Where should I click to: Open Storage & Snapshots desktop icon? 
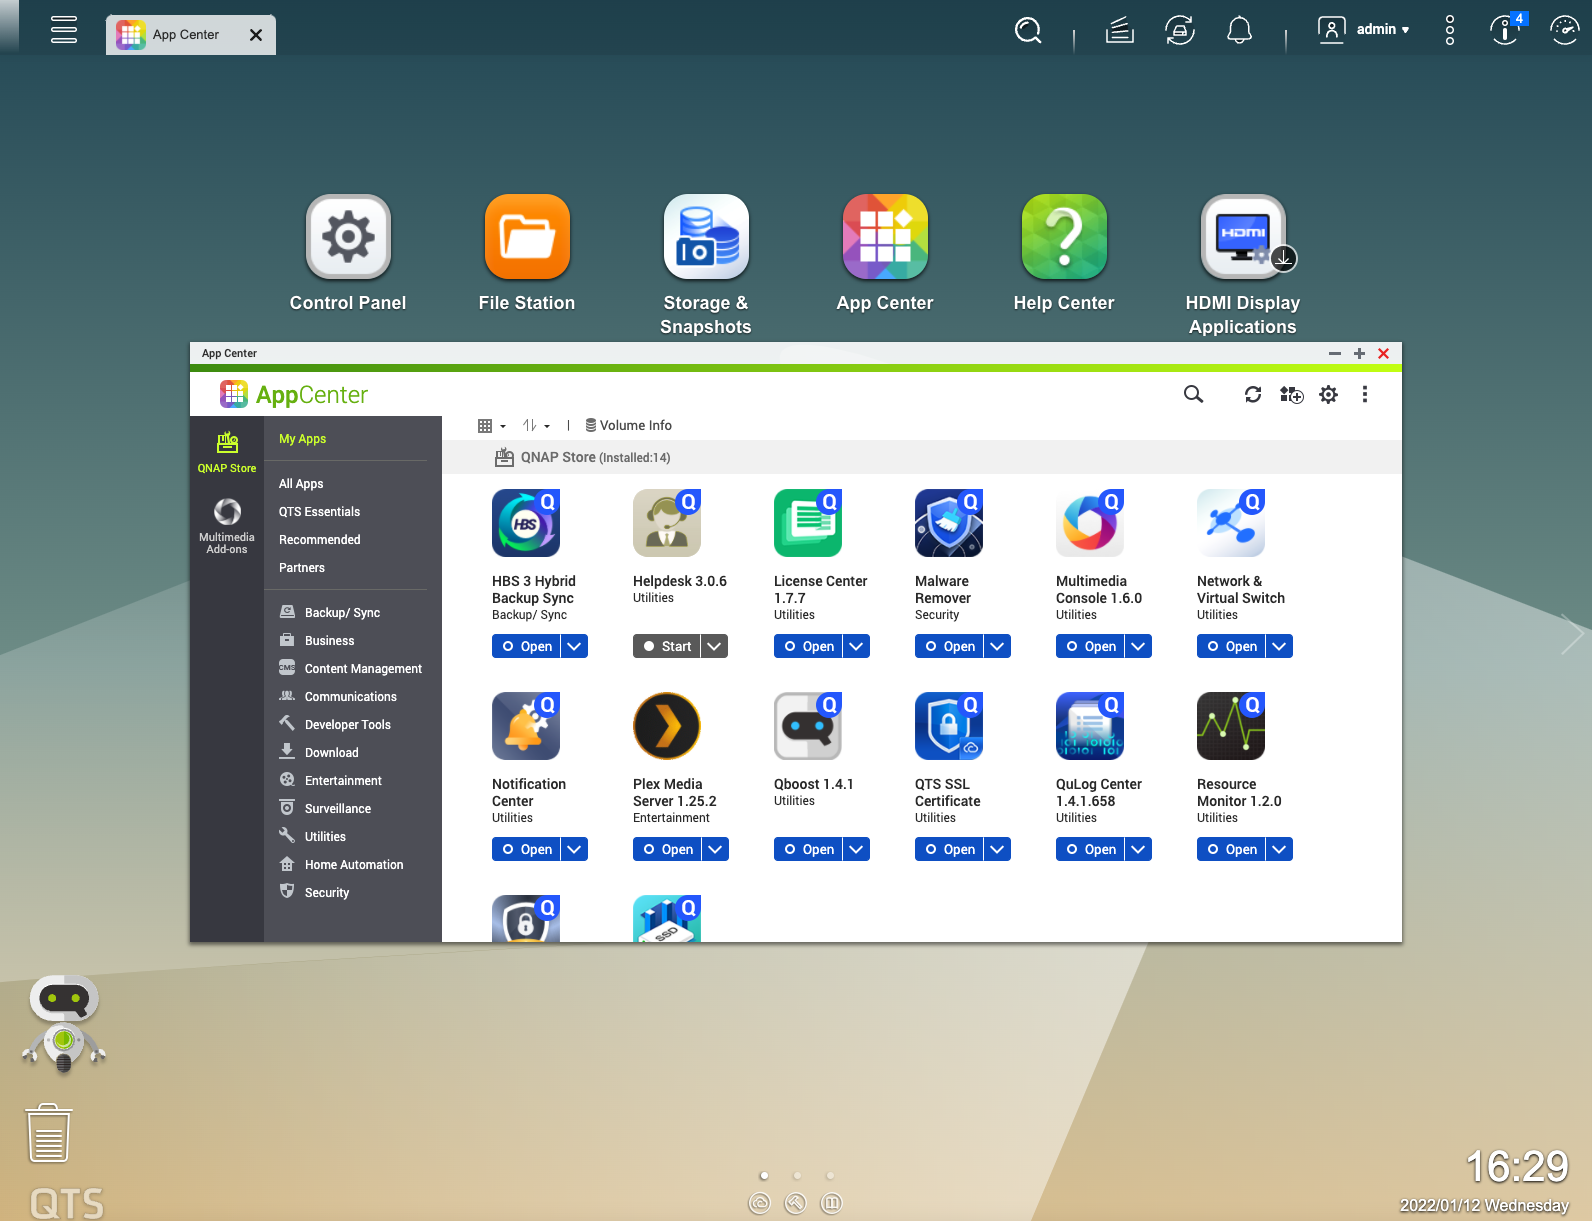pyautogui.click(x=706, y=237)
